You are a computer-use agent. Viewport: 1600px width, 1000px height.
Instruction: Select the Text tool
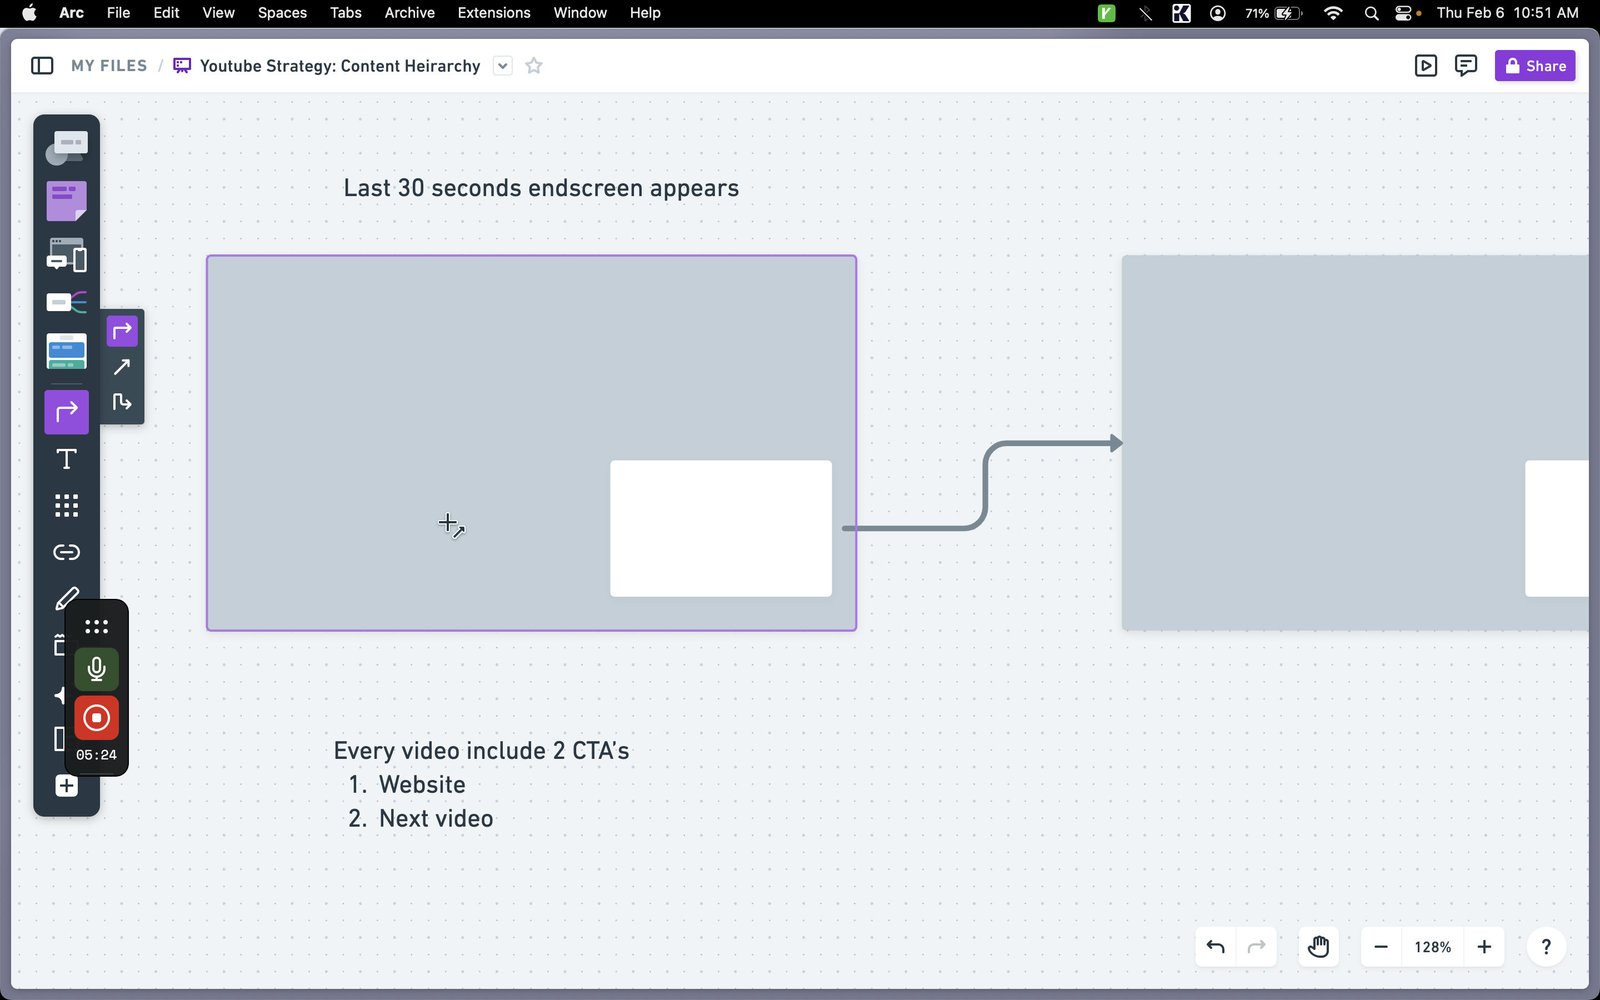click(66, 459)
